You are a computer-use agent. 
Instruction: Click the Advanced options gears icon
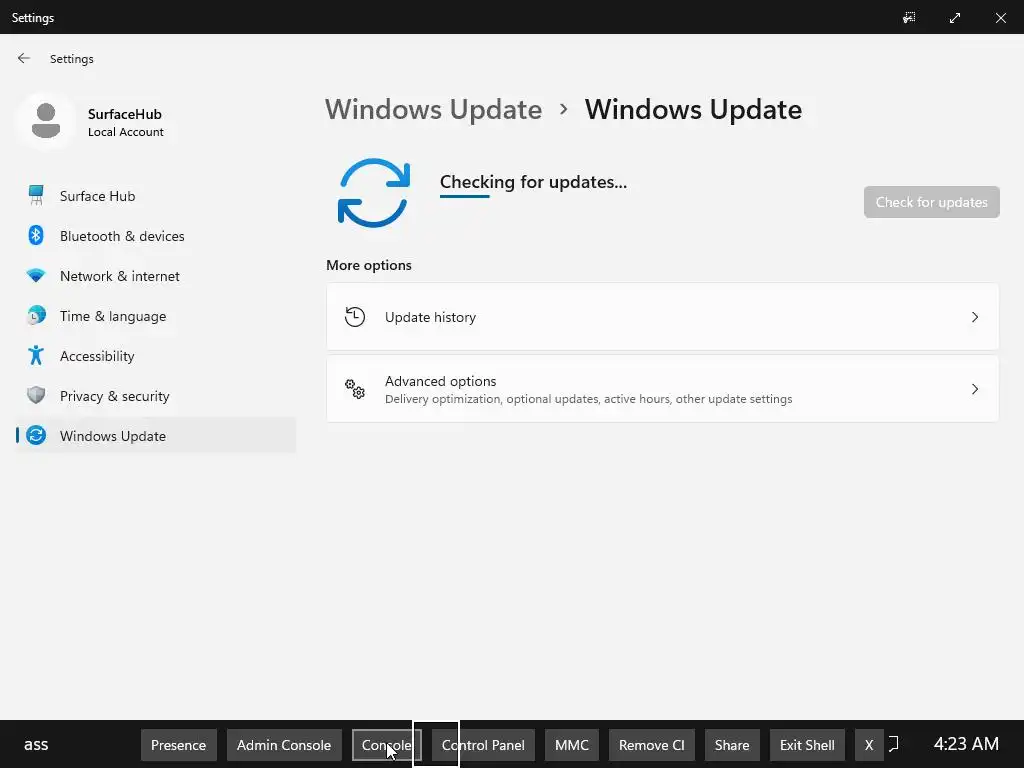pos(355,389)
